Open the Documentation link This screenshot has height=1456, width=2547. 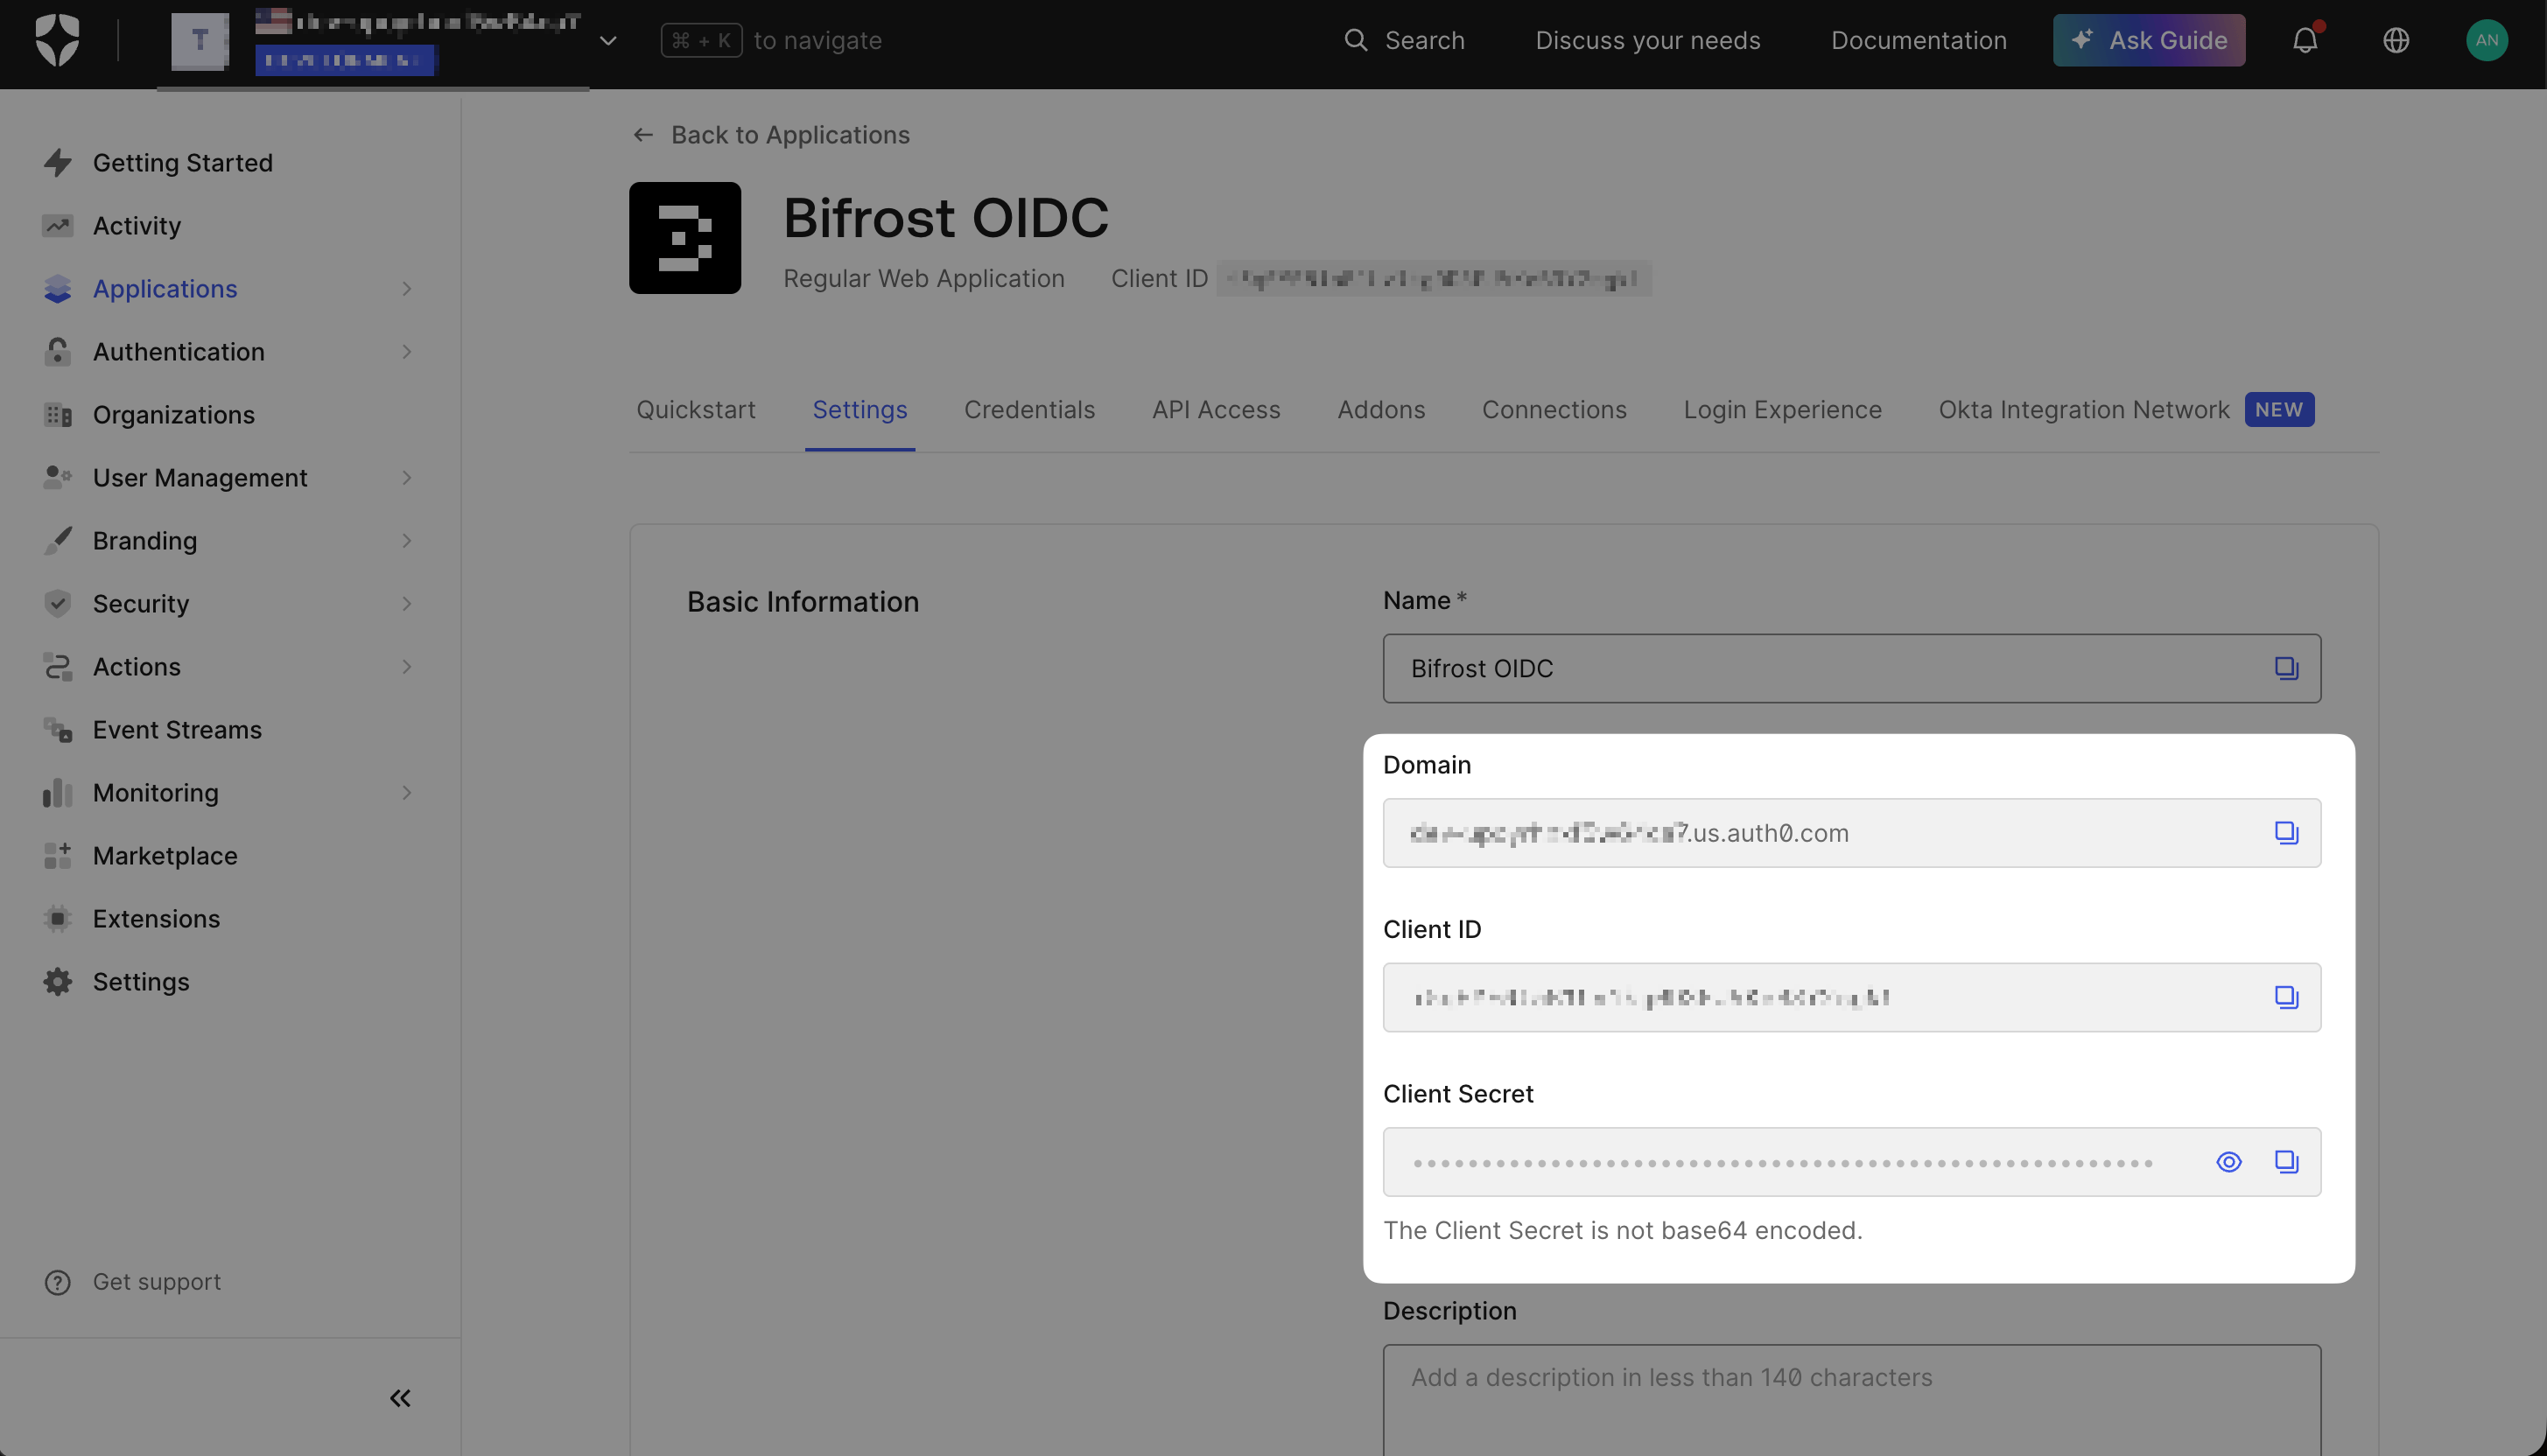[x=1918, y=40]
